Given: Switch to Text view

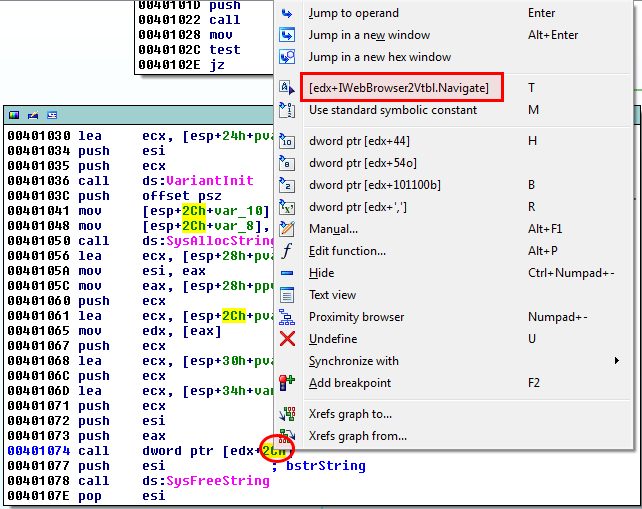Looking at the screenshot, I should (332, 295).
